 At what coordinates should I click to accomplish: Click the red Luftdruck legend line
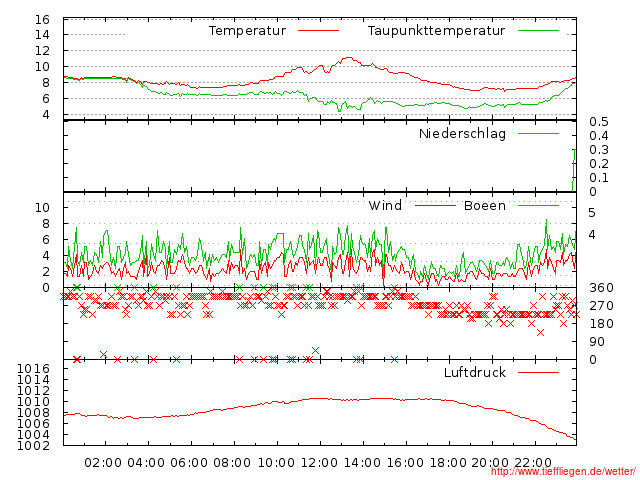click(x=538, y=372)
